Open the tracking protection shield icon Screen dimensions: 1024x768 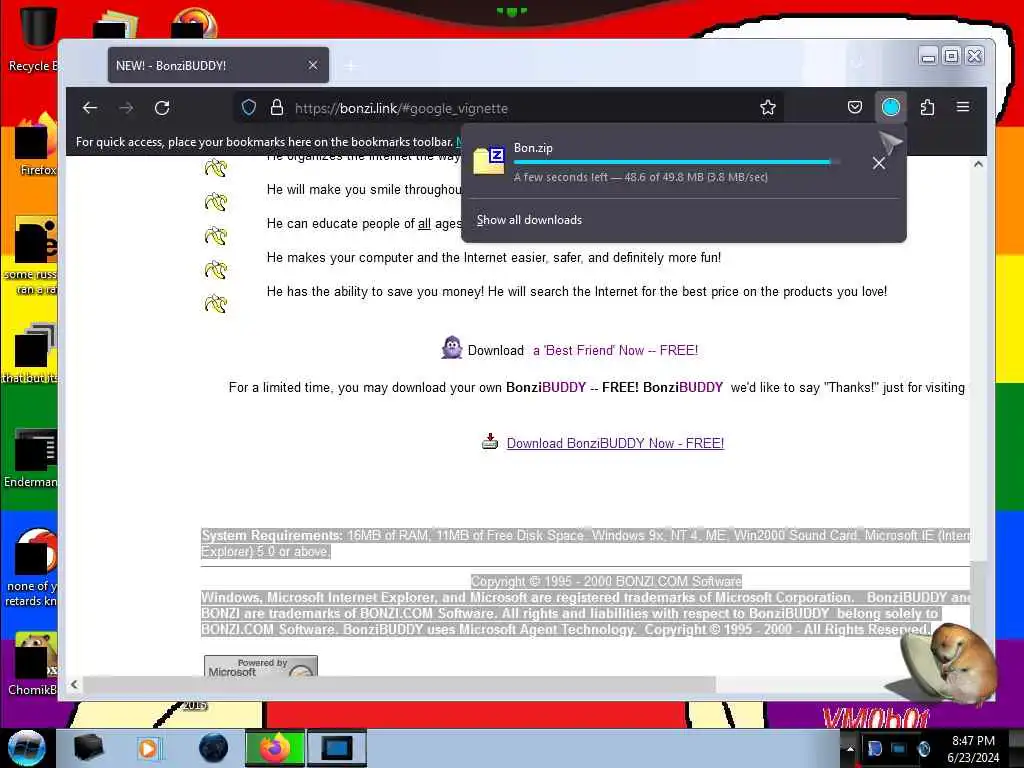(249, 108)
